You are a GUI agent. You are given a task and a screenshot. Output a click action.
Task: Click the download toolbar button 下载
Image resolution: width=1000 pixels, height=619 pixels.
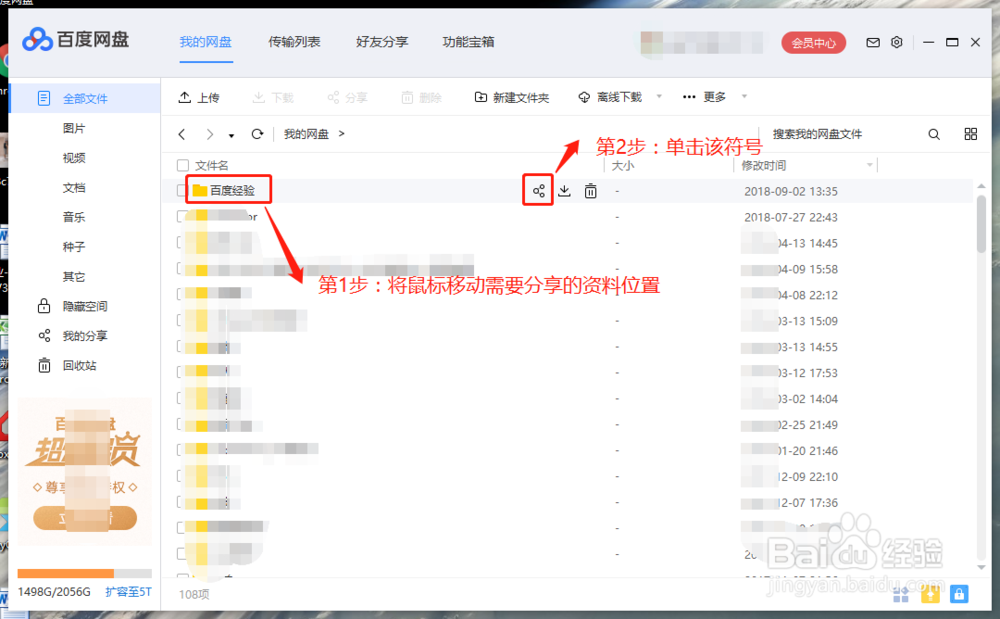coord(273,98)
